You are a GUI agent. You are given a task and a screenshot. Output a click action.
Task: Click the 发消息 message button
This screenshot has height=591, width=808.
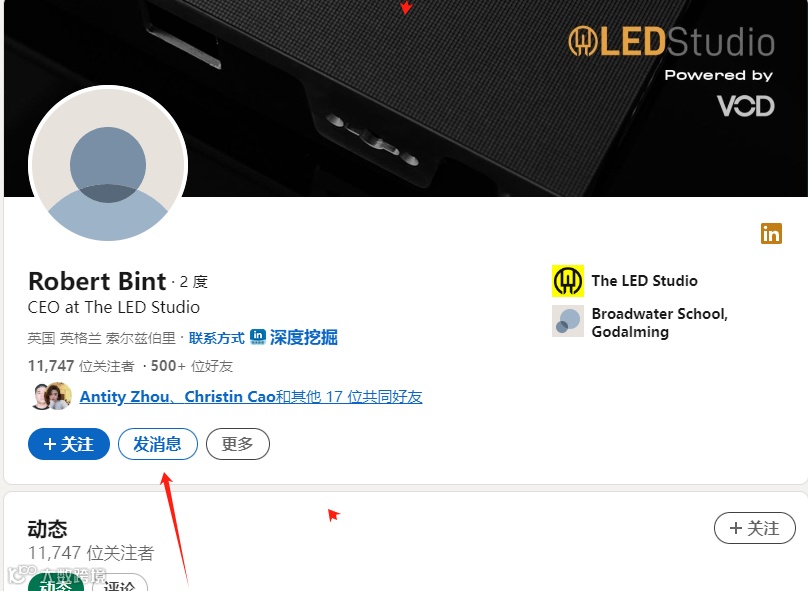[158, 444]
